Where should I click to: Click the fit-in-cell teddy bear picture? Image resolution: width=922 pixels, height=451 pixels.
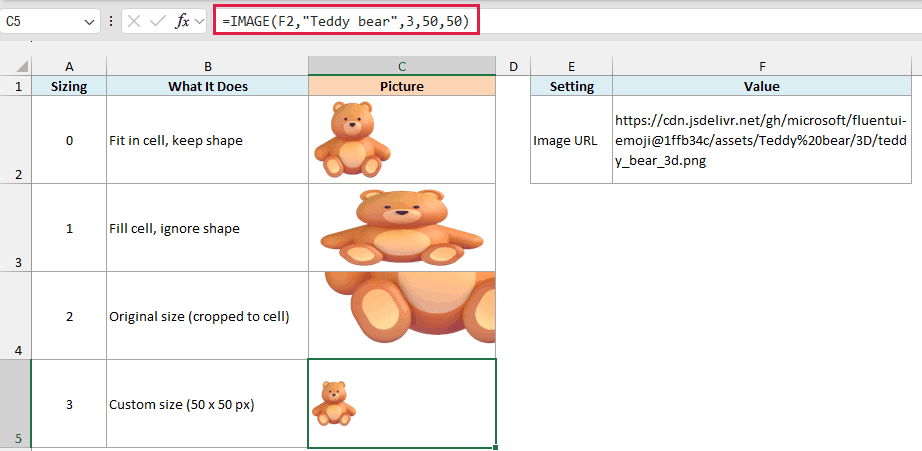tap(352, 139)
